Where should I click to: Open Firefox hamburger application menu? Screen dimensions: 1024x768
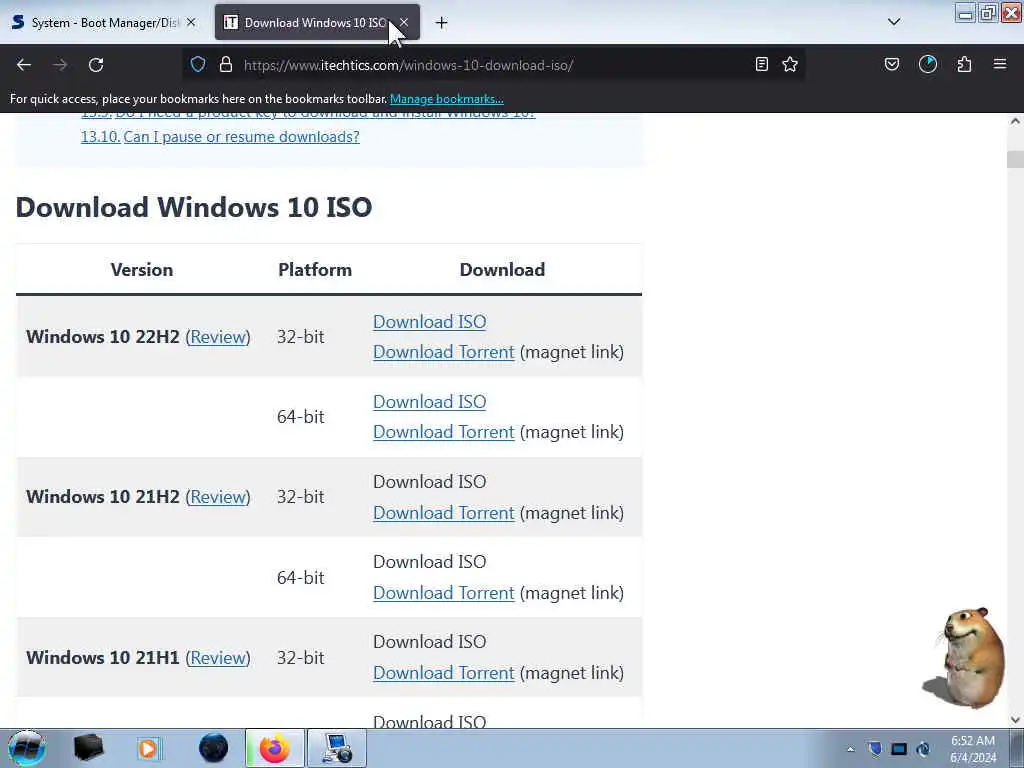point(1000,64)
